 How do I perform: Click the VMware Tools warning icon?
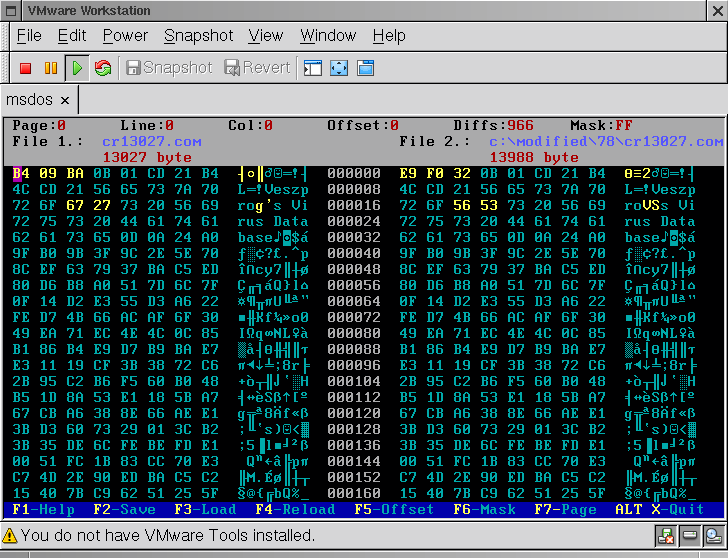[x=11, y=536]
